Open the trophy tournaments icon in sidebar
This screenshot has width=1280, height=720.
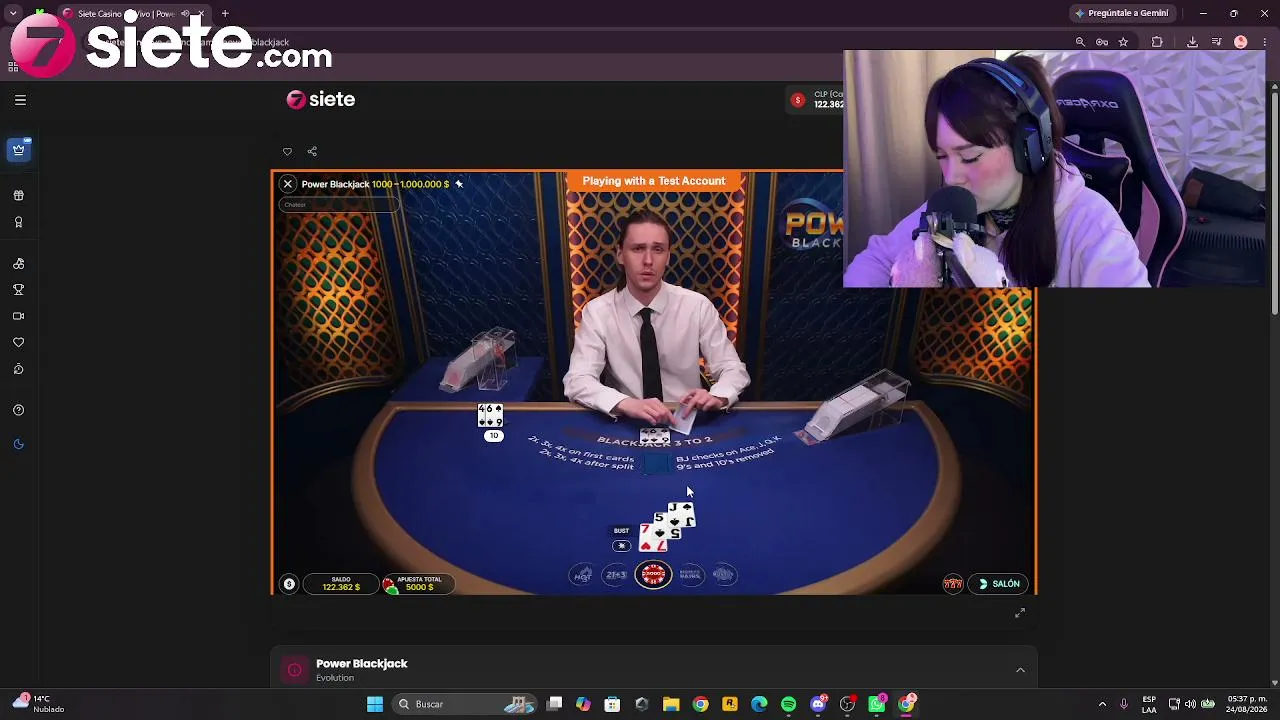click(19, 290)
